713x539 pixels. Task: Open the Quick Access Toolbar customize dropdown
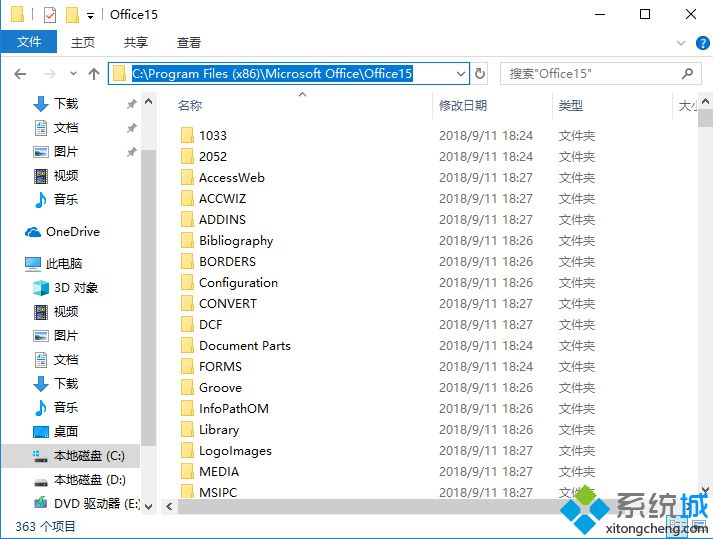tap(90, 15)
